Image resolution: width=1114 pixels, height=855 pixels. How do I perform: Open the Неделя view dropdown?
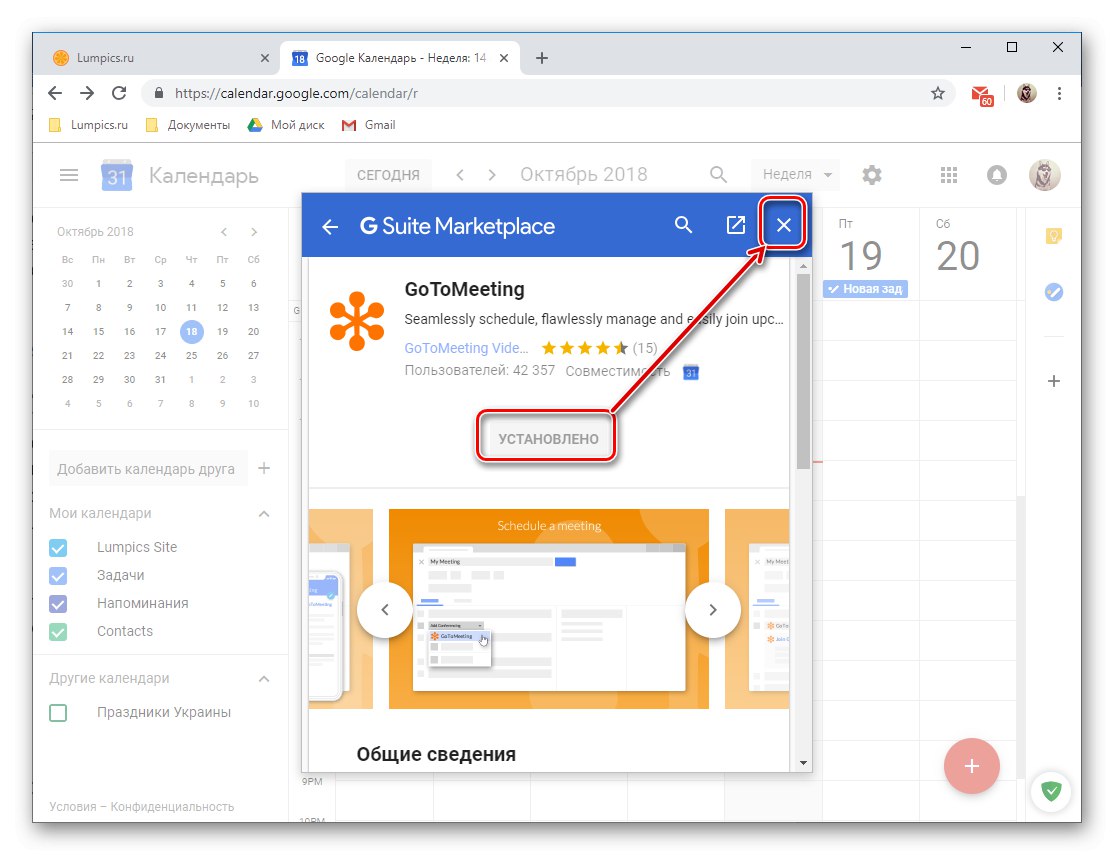coord(794,174)
